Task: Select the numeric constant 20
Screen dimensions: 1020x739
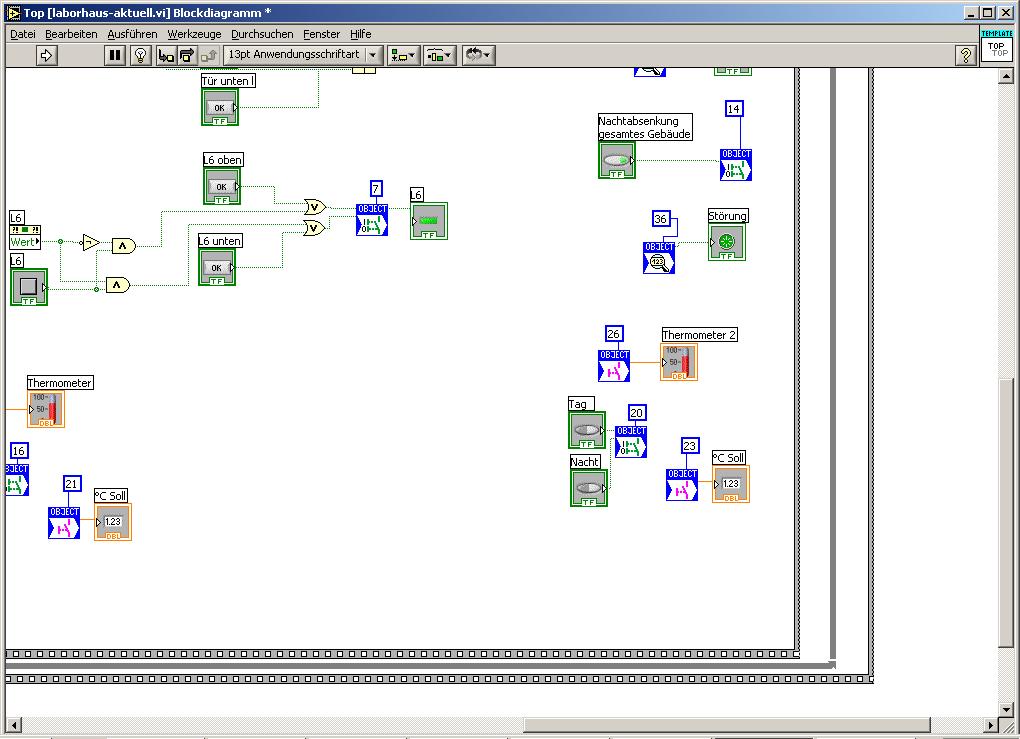Action: (637, 412)
